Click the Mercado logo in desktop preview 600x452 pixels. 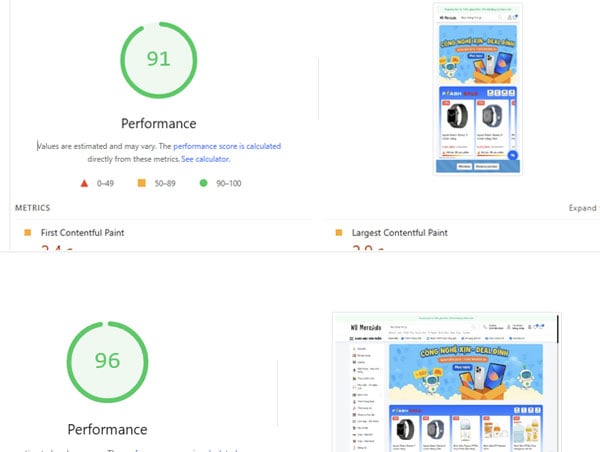click(x=366, y=328)
